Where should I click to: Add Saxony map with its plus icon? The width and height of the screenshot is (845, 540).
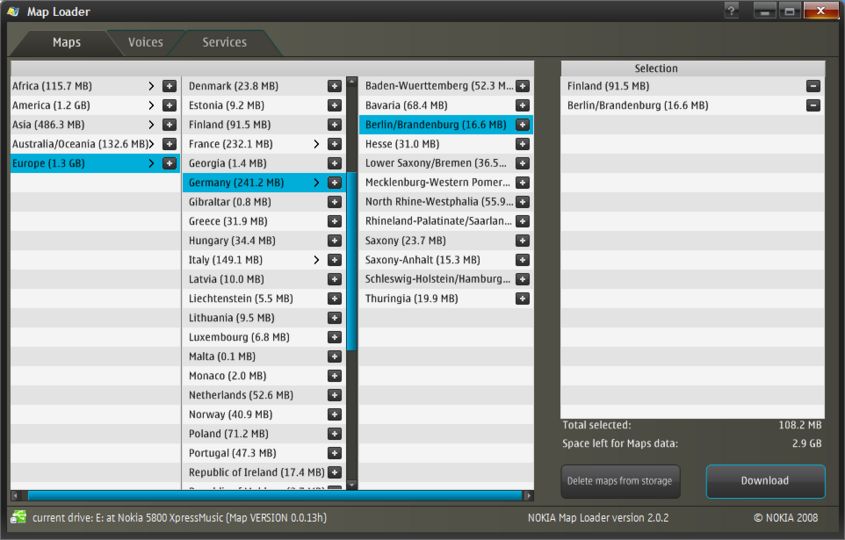pyautogui.click(x=522, y=241)
